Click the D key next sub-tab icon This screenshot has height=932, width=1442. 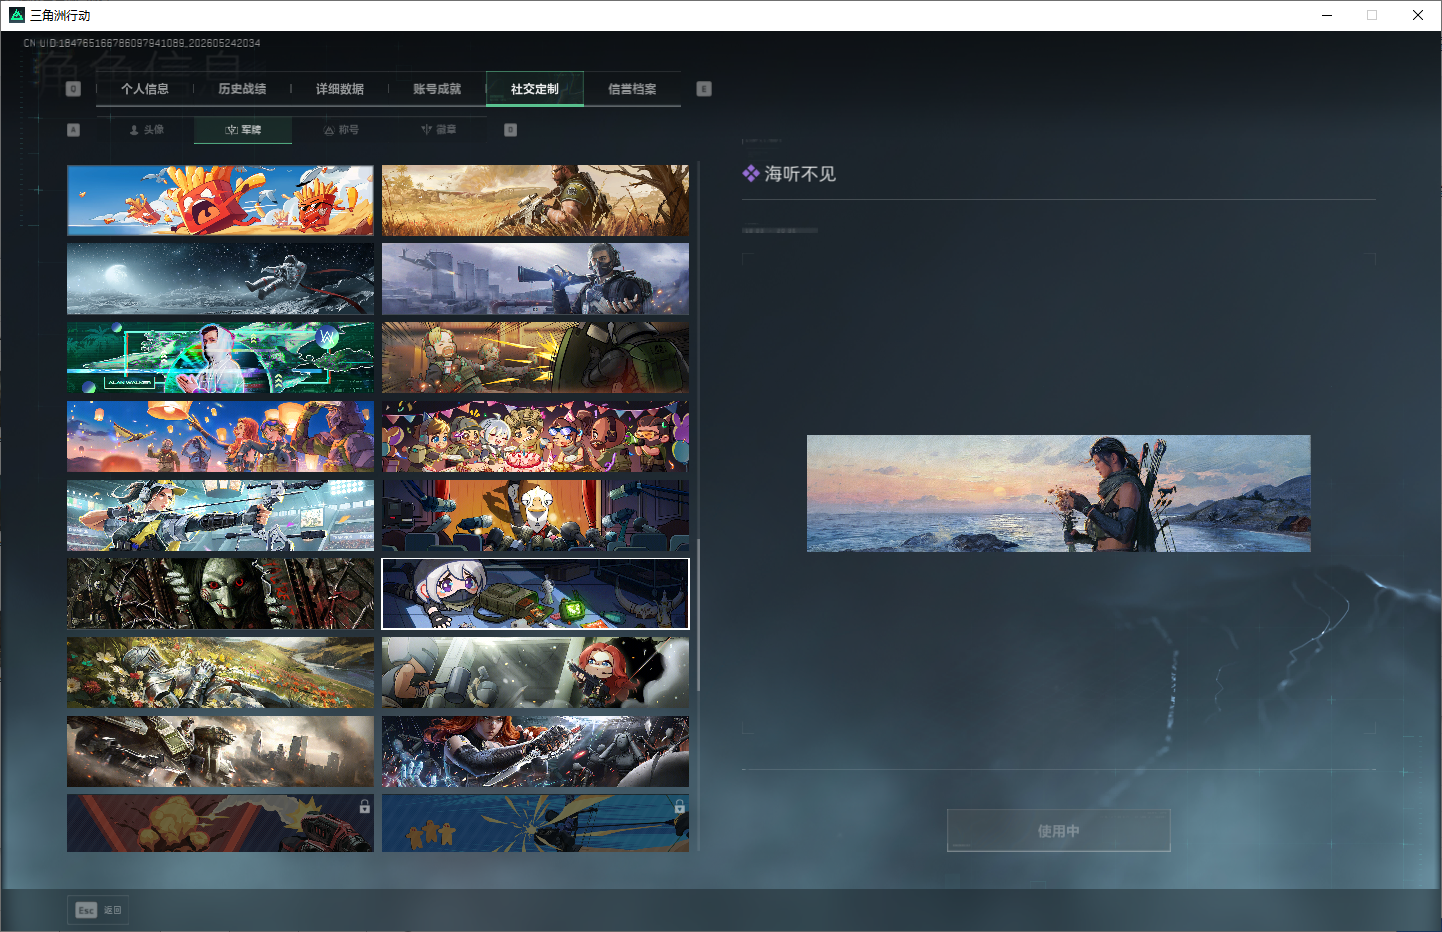pos(511,130)
